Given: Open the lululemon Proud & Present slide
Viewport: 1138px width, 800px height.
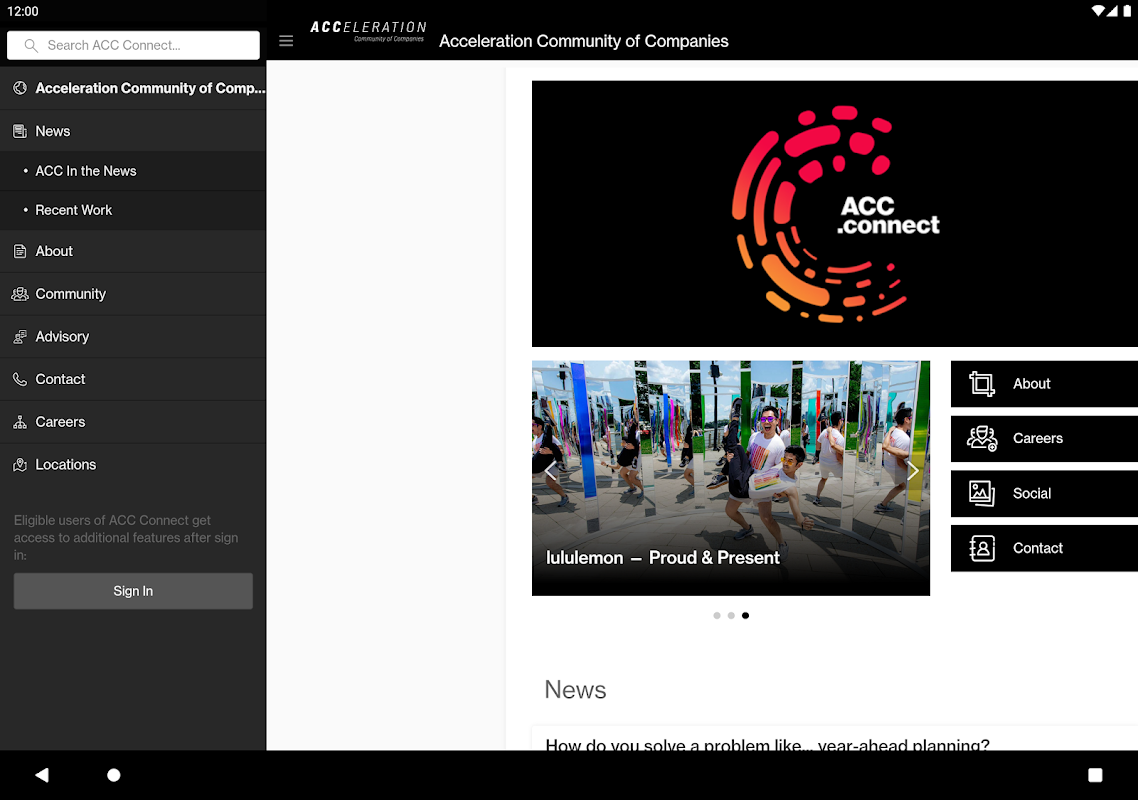Looking at the screenshot, I should click(x=731, y=478).
